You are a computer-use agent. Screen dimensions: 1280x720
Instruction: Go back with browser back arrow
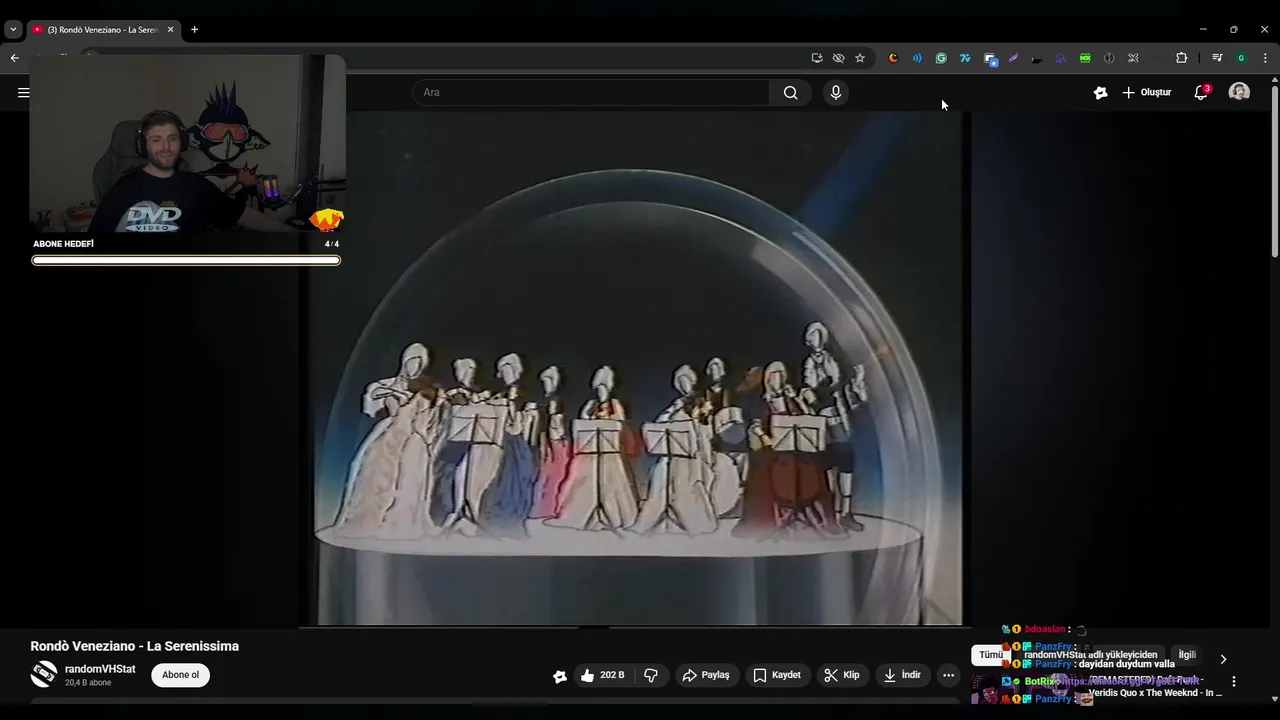click(14, 58)
